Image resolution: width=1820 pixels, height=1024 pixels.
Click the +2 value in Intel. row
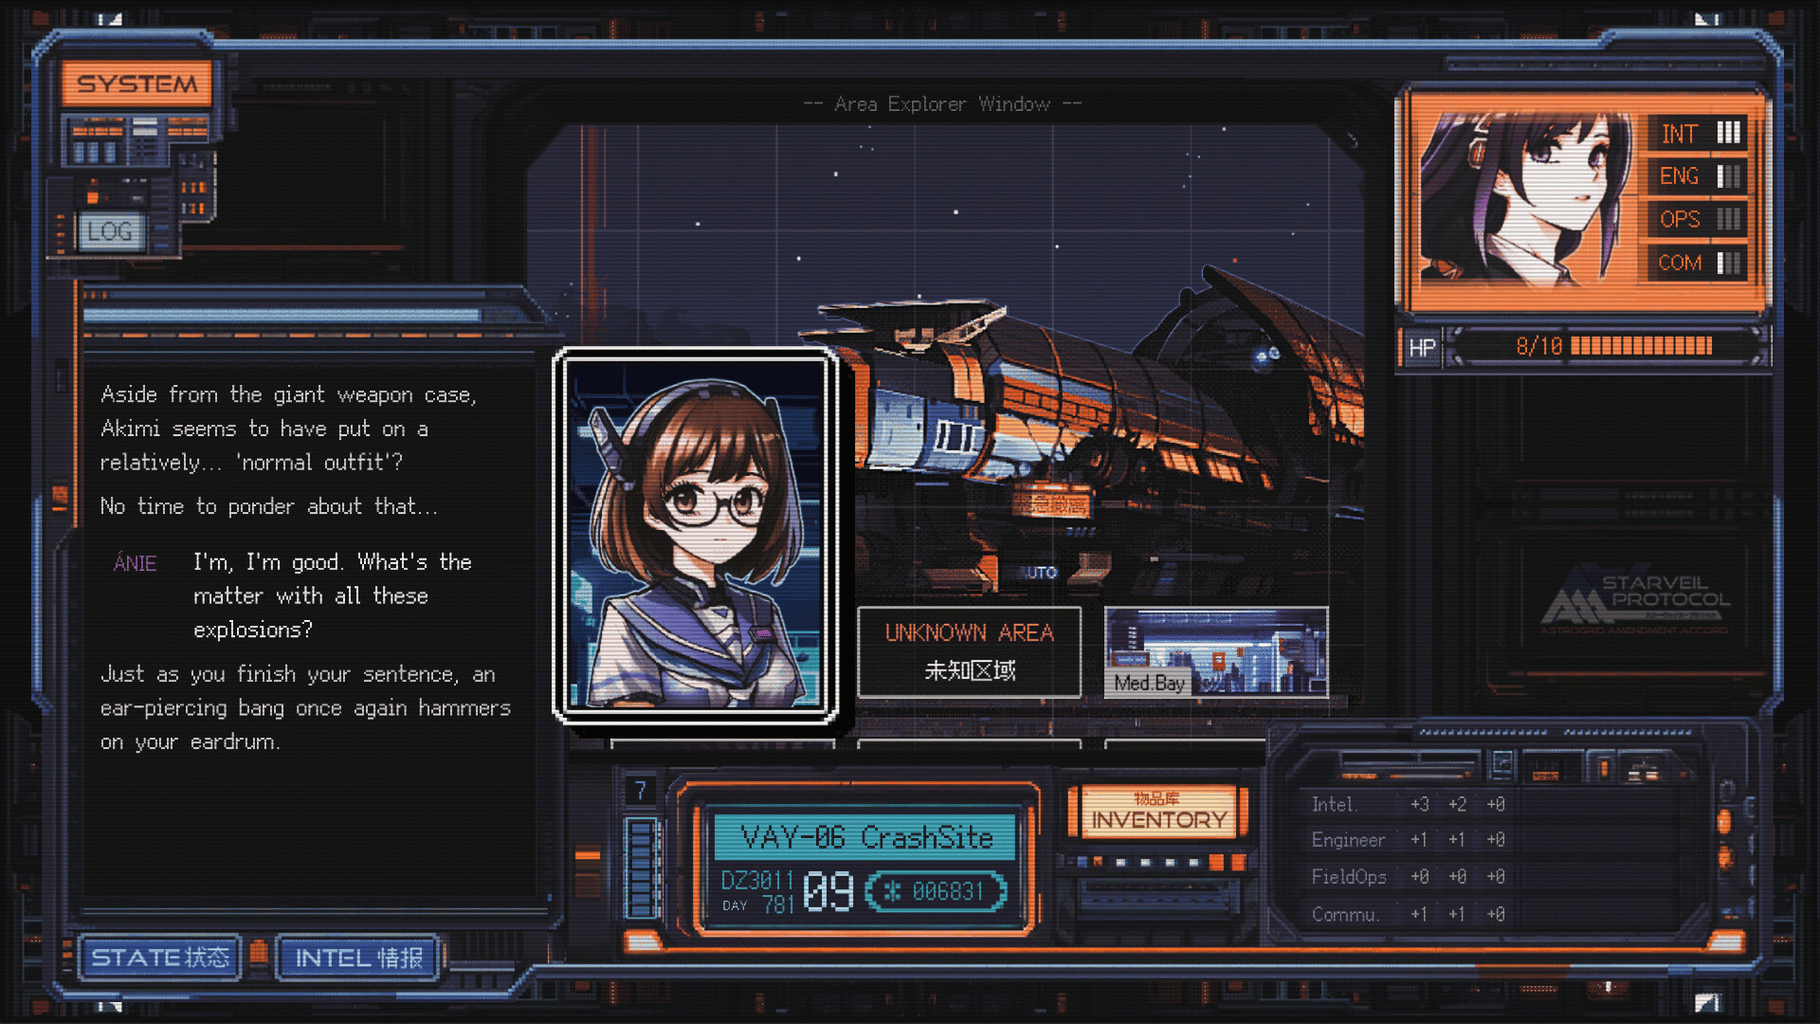(1457, 804)
